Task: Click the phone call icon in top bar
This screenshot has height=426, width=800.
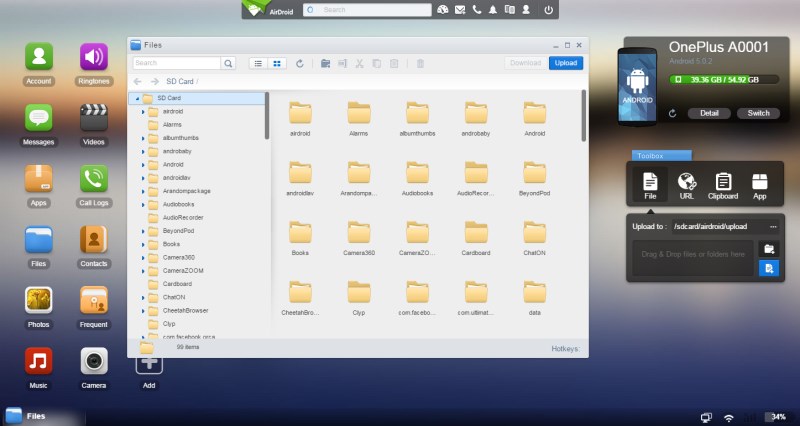Action: 477,10
